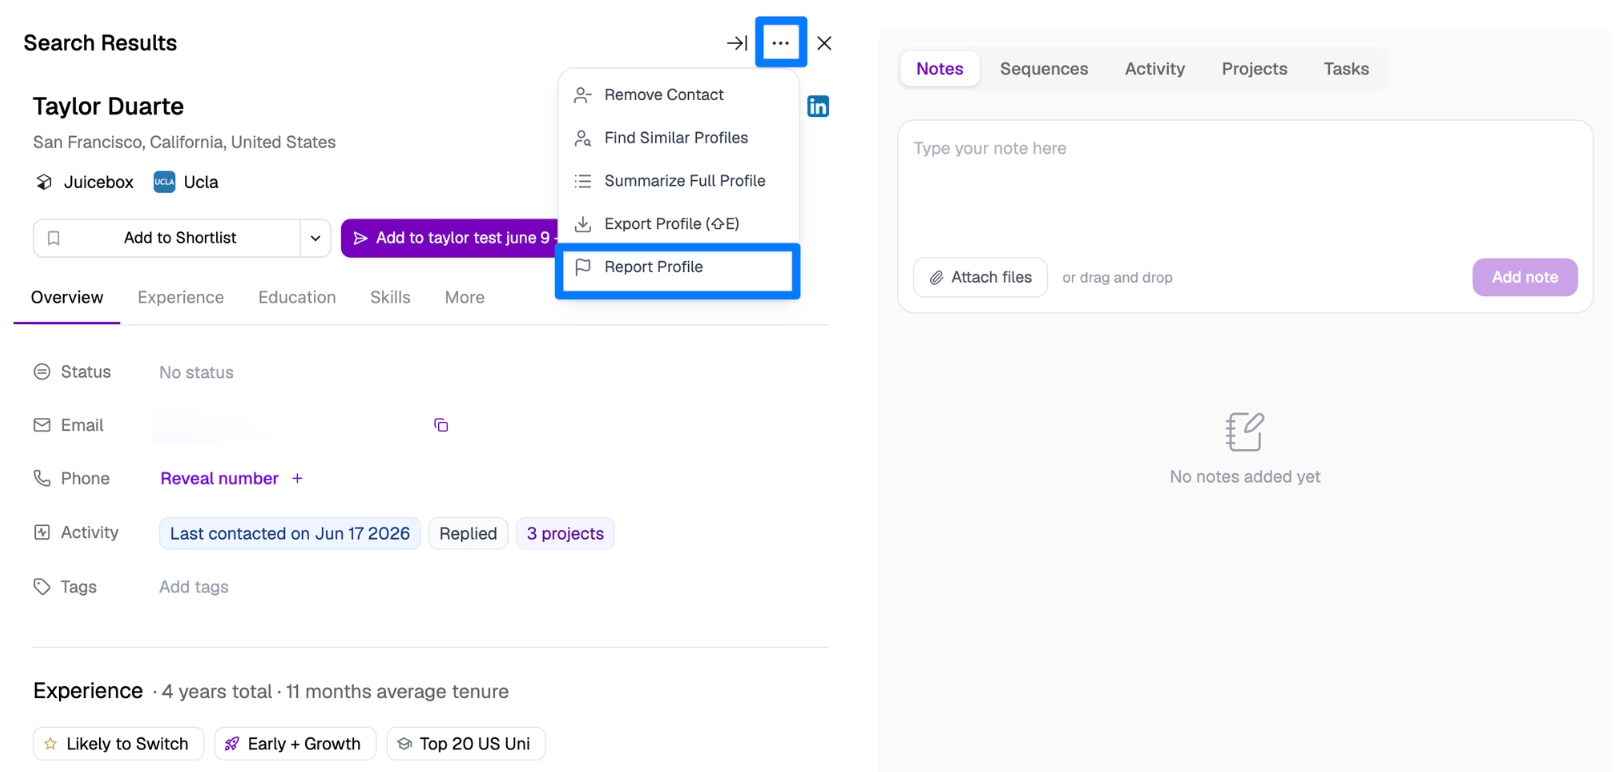Screen dimensions: 1620x772
Task: Click the UCLA school logo icon
Action: pyautogui.click(x=164, y=182)
